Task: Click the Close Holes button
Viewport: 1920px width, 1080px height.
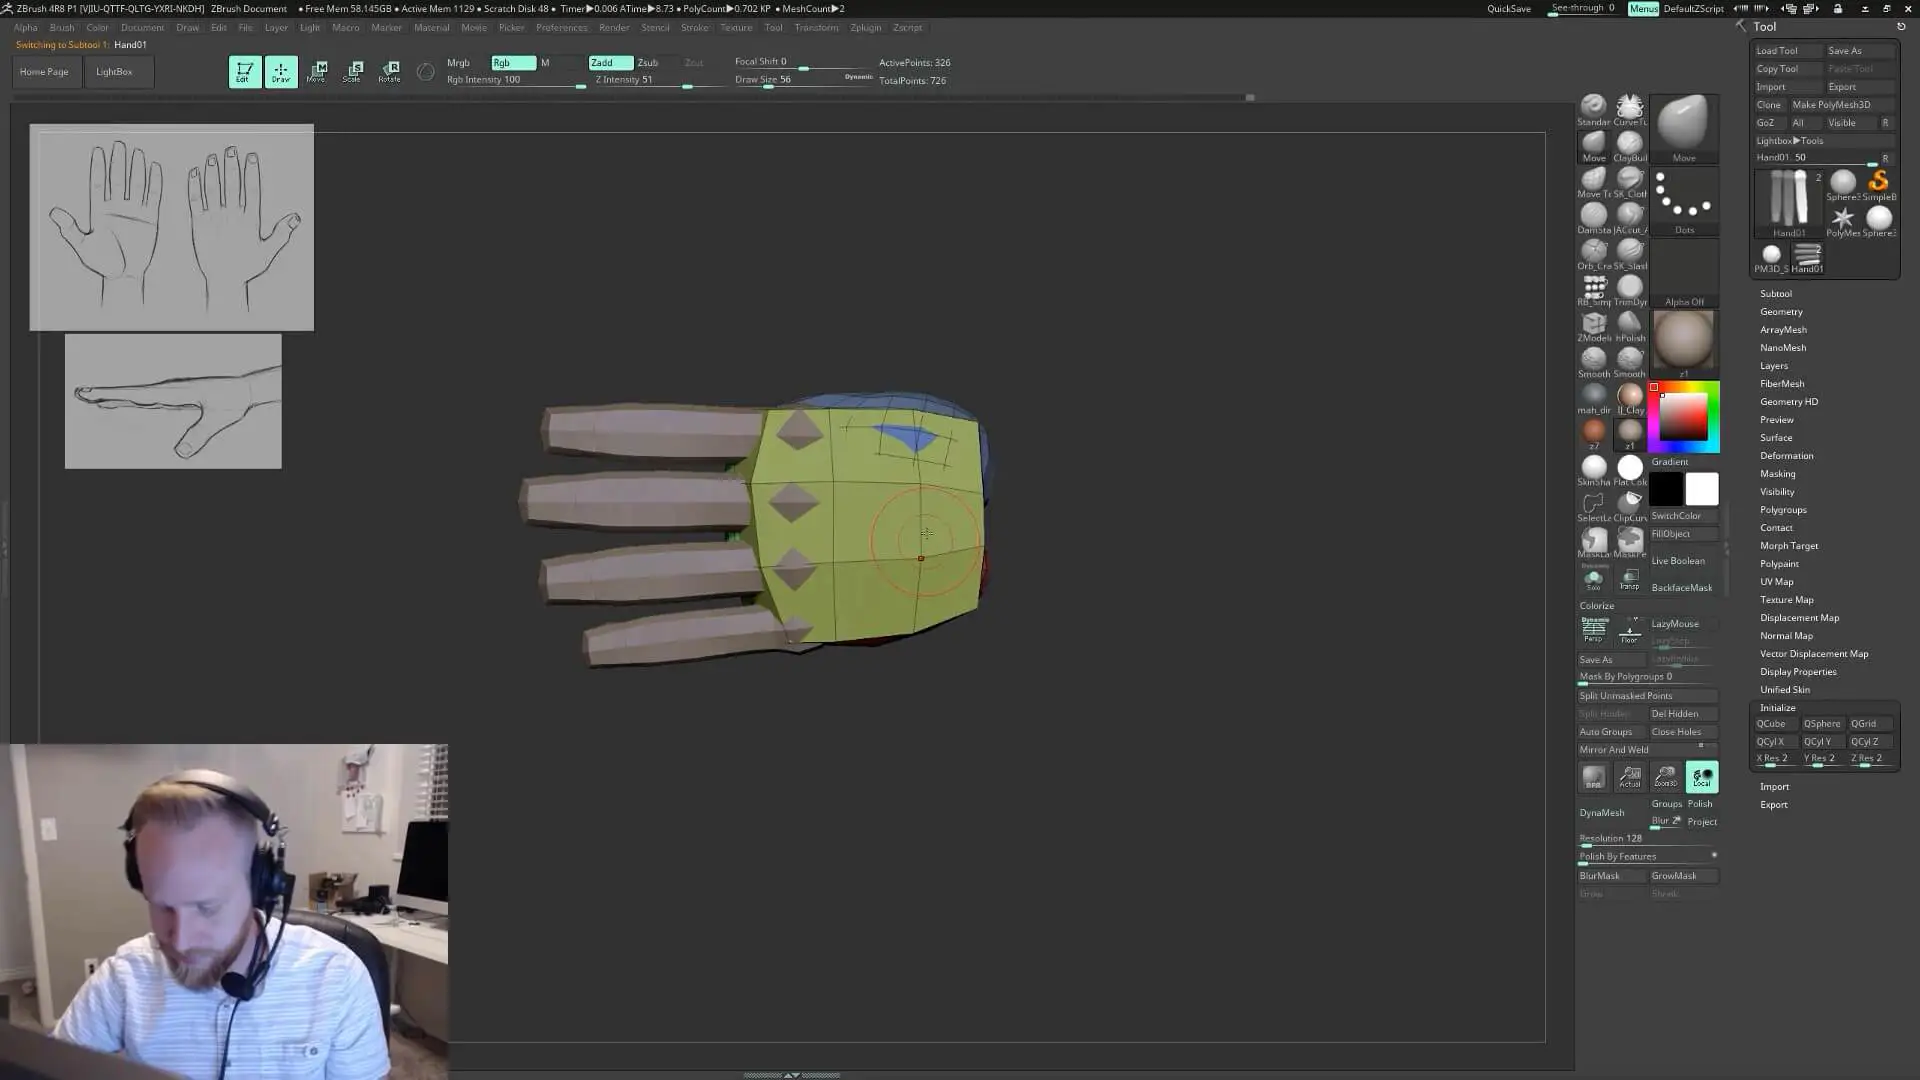Action: point(1683,732)
